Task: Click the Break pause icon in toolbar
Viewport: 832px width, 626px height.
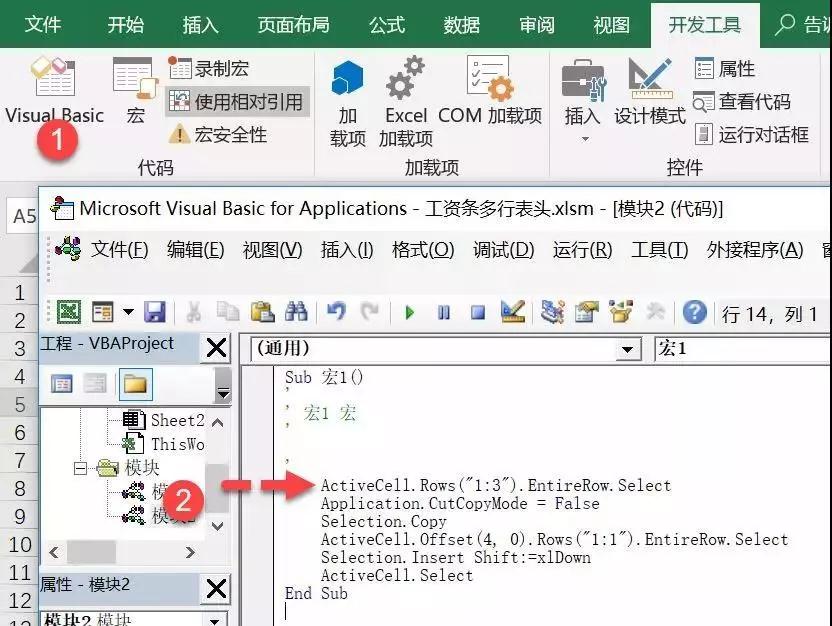Action: [x=444, y=312]
